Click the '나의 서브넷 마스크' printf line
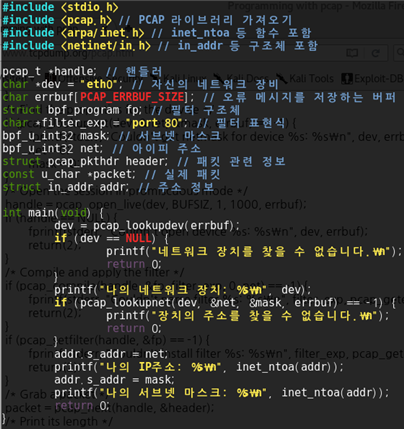Image resolution: width=404 pixels, height=433 pixels. coord(221,393)
